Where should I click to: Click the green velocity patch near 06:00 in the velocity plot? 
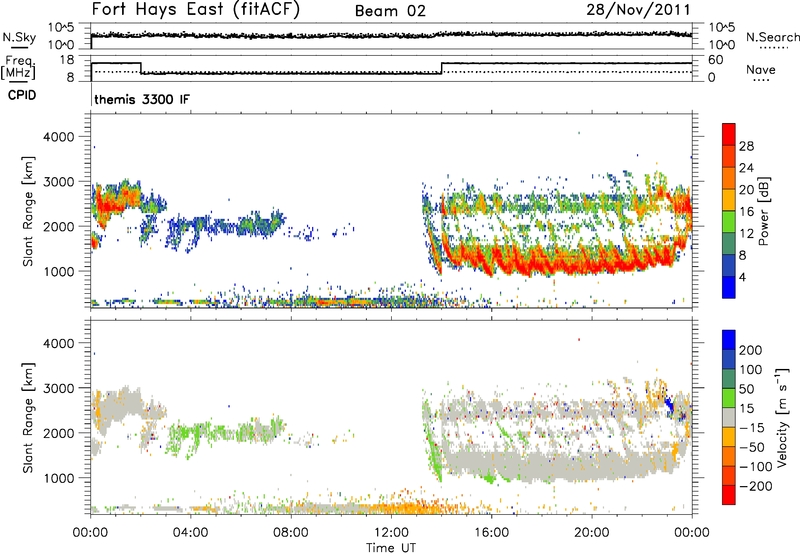coord(240,431)
